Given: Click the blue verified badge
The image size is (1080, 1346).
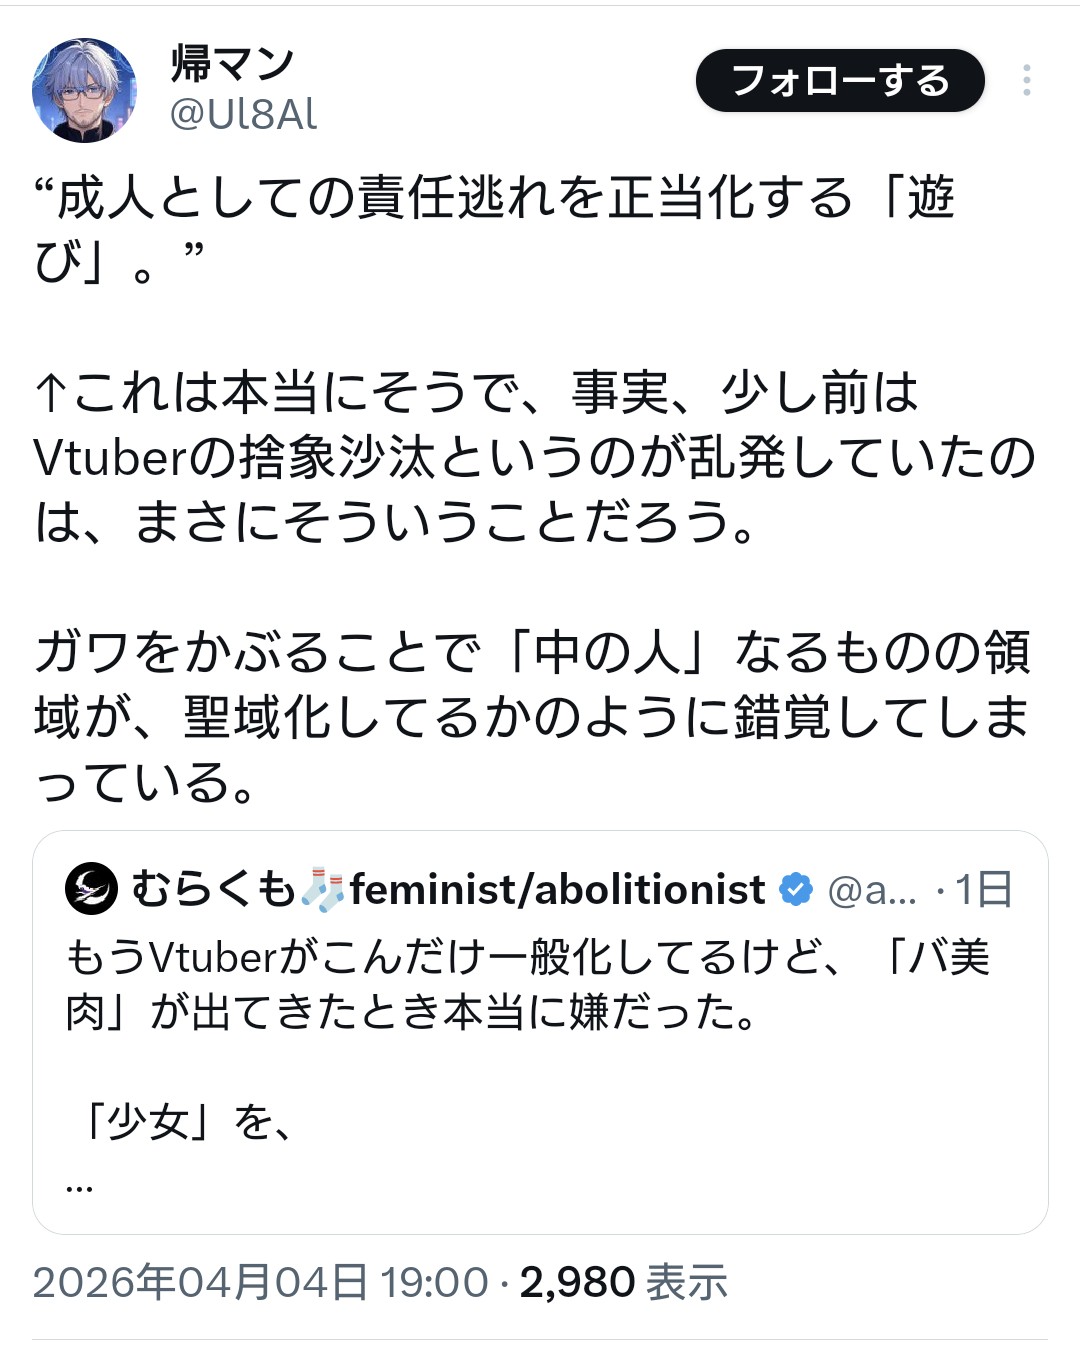Looking at the screenshot, I should (796, 889).
